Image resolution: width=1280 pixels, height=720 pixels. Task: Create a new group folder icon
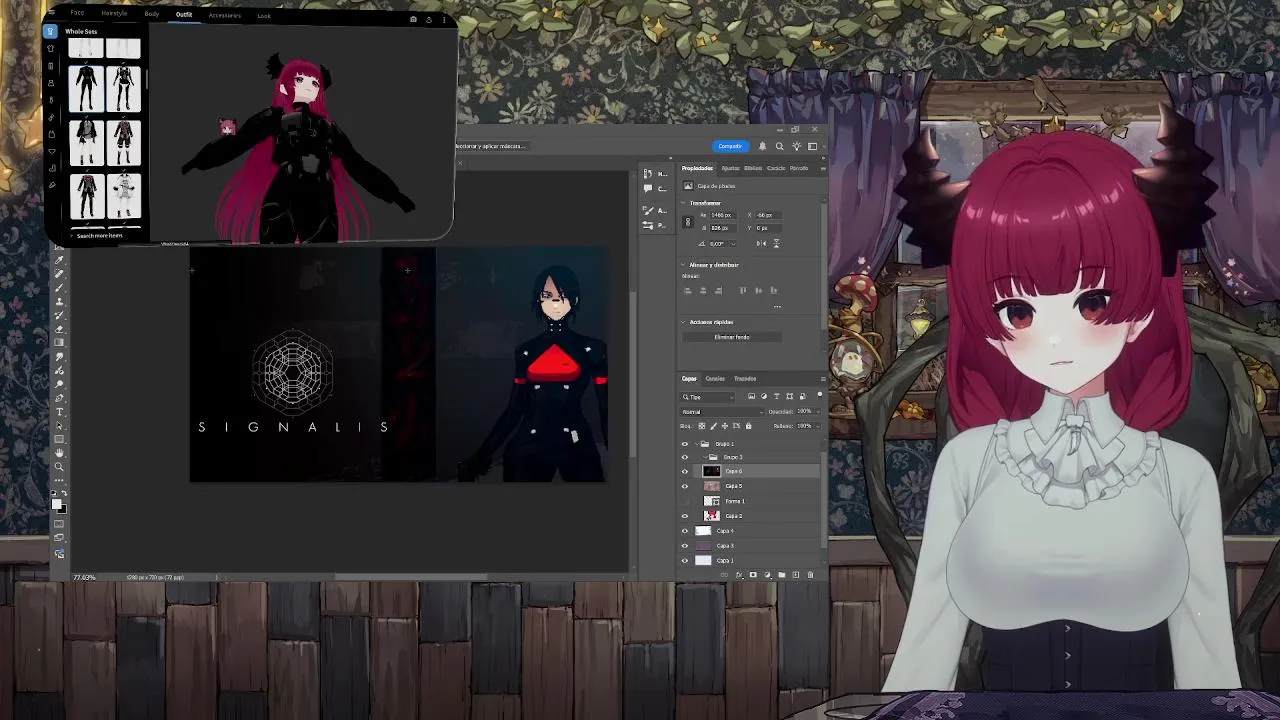pos(782,575)
